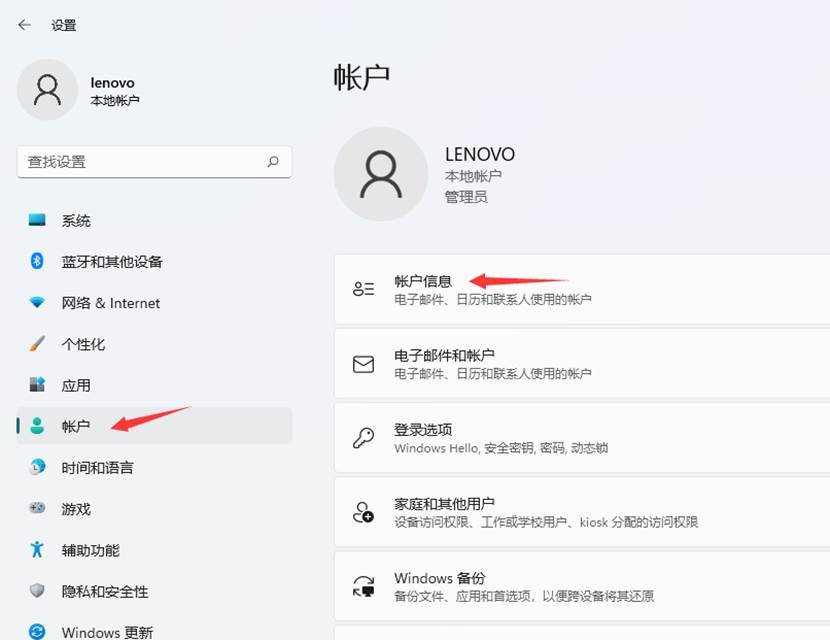Open the 个性化 personalization brush icon
830x640 pixels.
[36, 343]
